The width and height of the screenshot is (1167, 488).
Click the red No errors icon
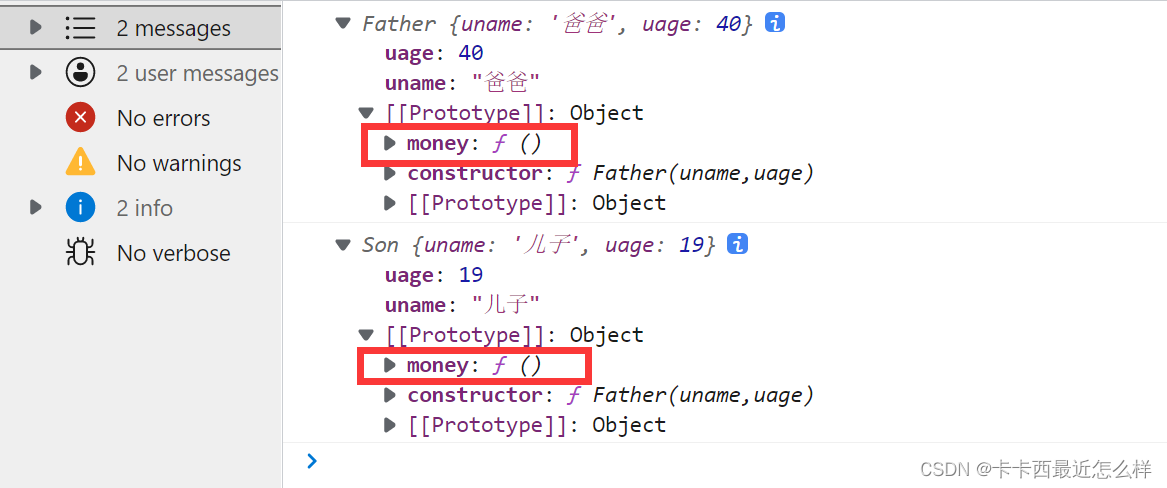click(80, 118)
